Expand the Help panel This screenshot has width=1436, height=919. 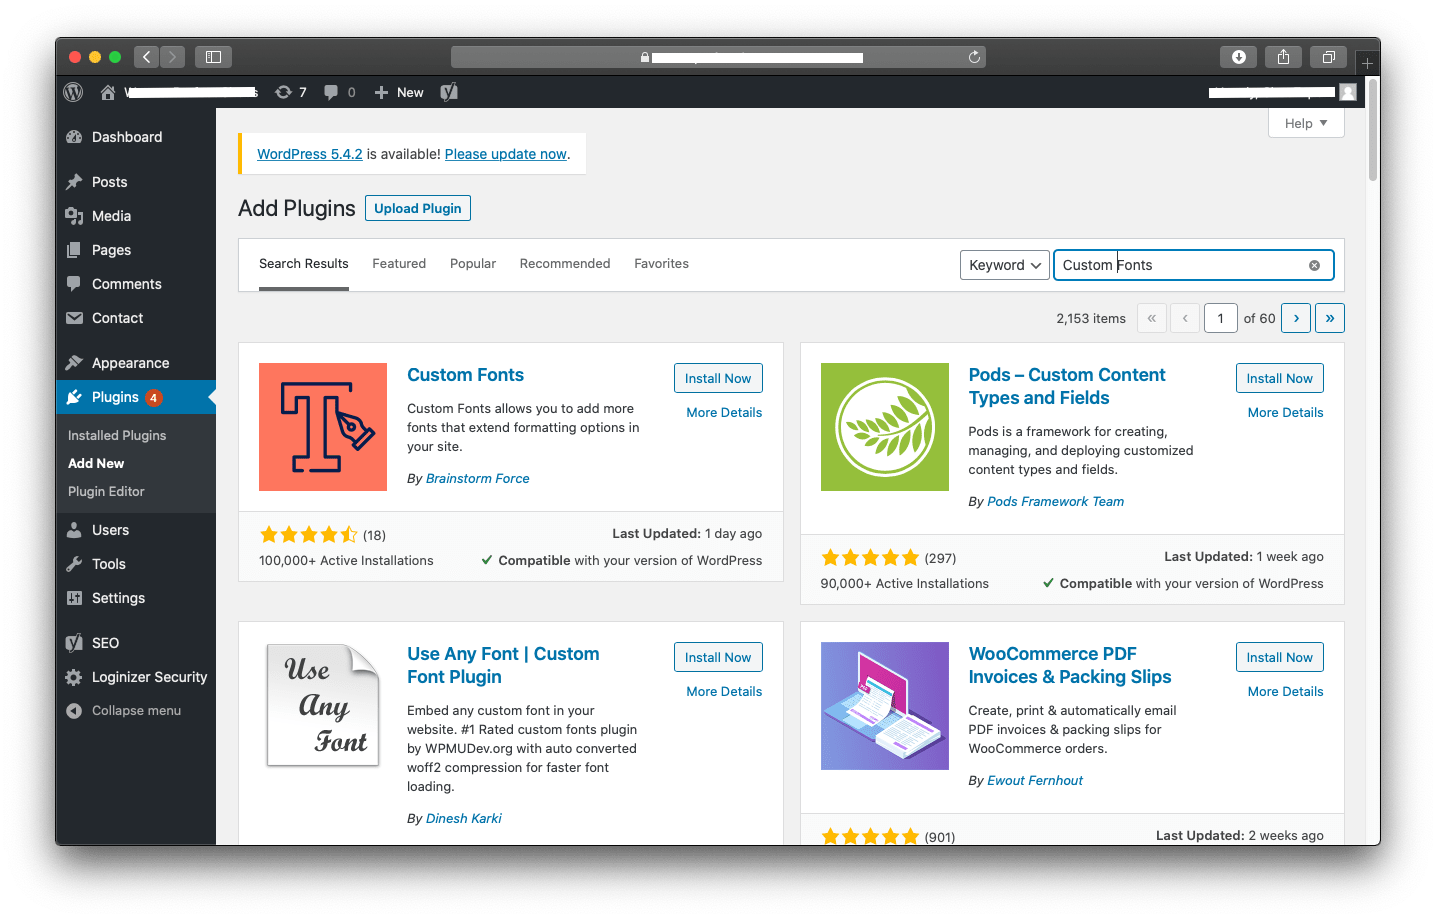coord(1306,123)
